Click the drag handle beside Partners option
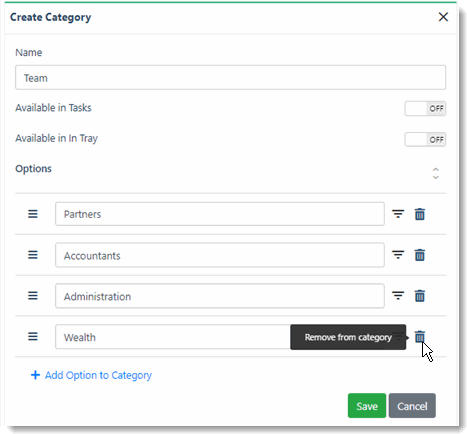This screenshot has height=434, width=467. [x=33, y=214]
